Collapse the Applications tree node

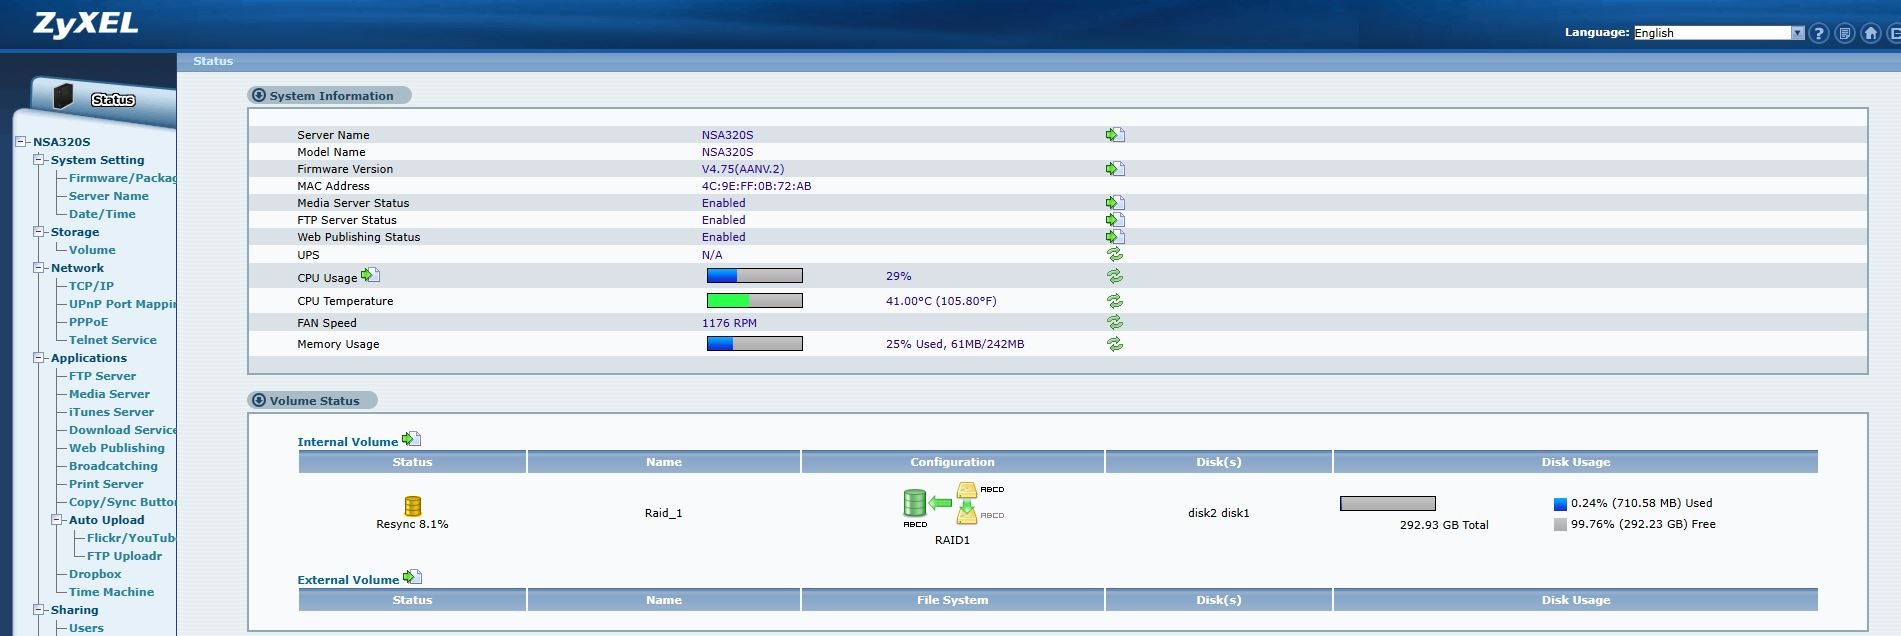coord(39,358)
